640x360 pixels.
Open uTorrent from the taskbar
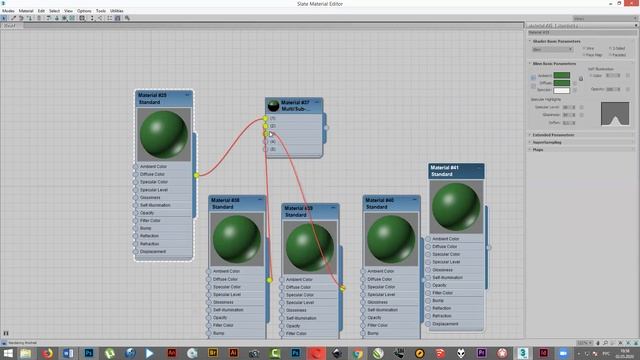click(109, 353)
